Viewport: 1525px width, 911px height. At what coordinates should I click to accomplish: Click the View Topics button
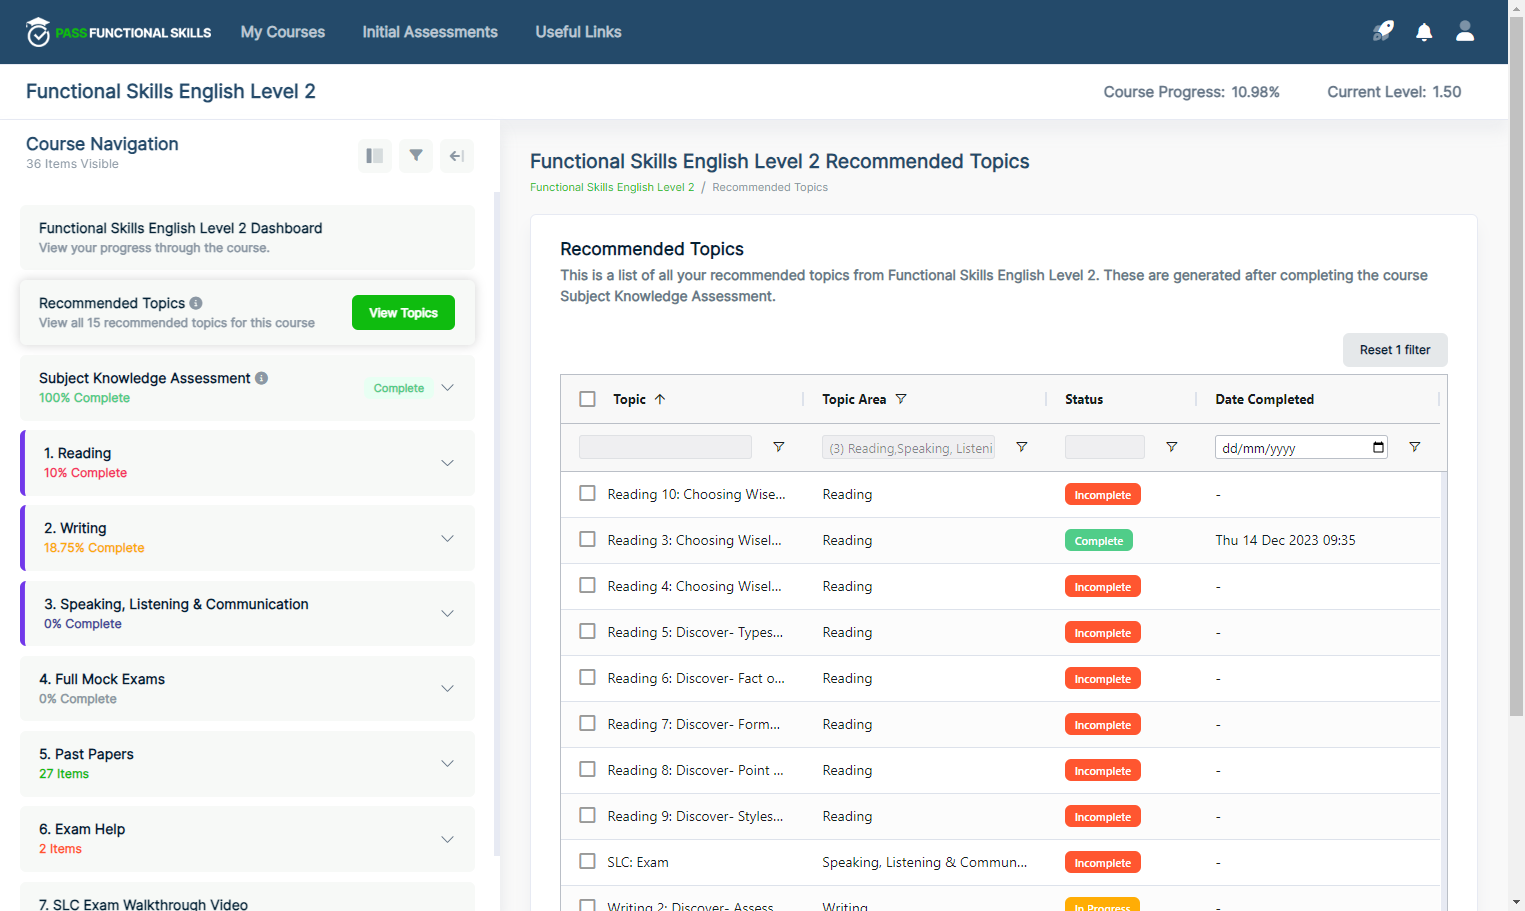(403, 312)
